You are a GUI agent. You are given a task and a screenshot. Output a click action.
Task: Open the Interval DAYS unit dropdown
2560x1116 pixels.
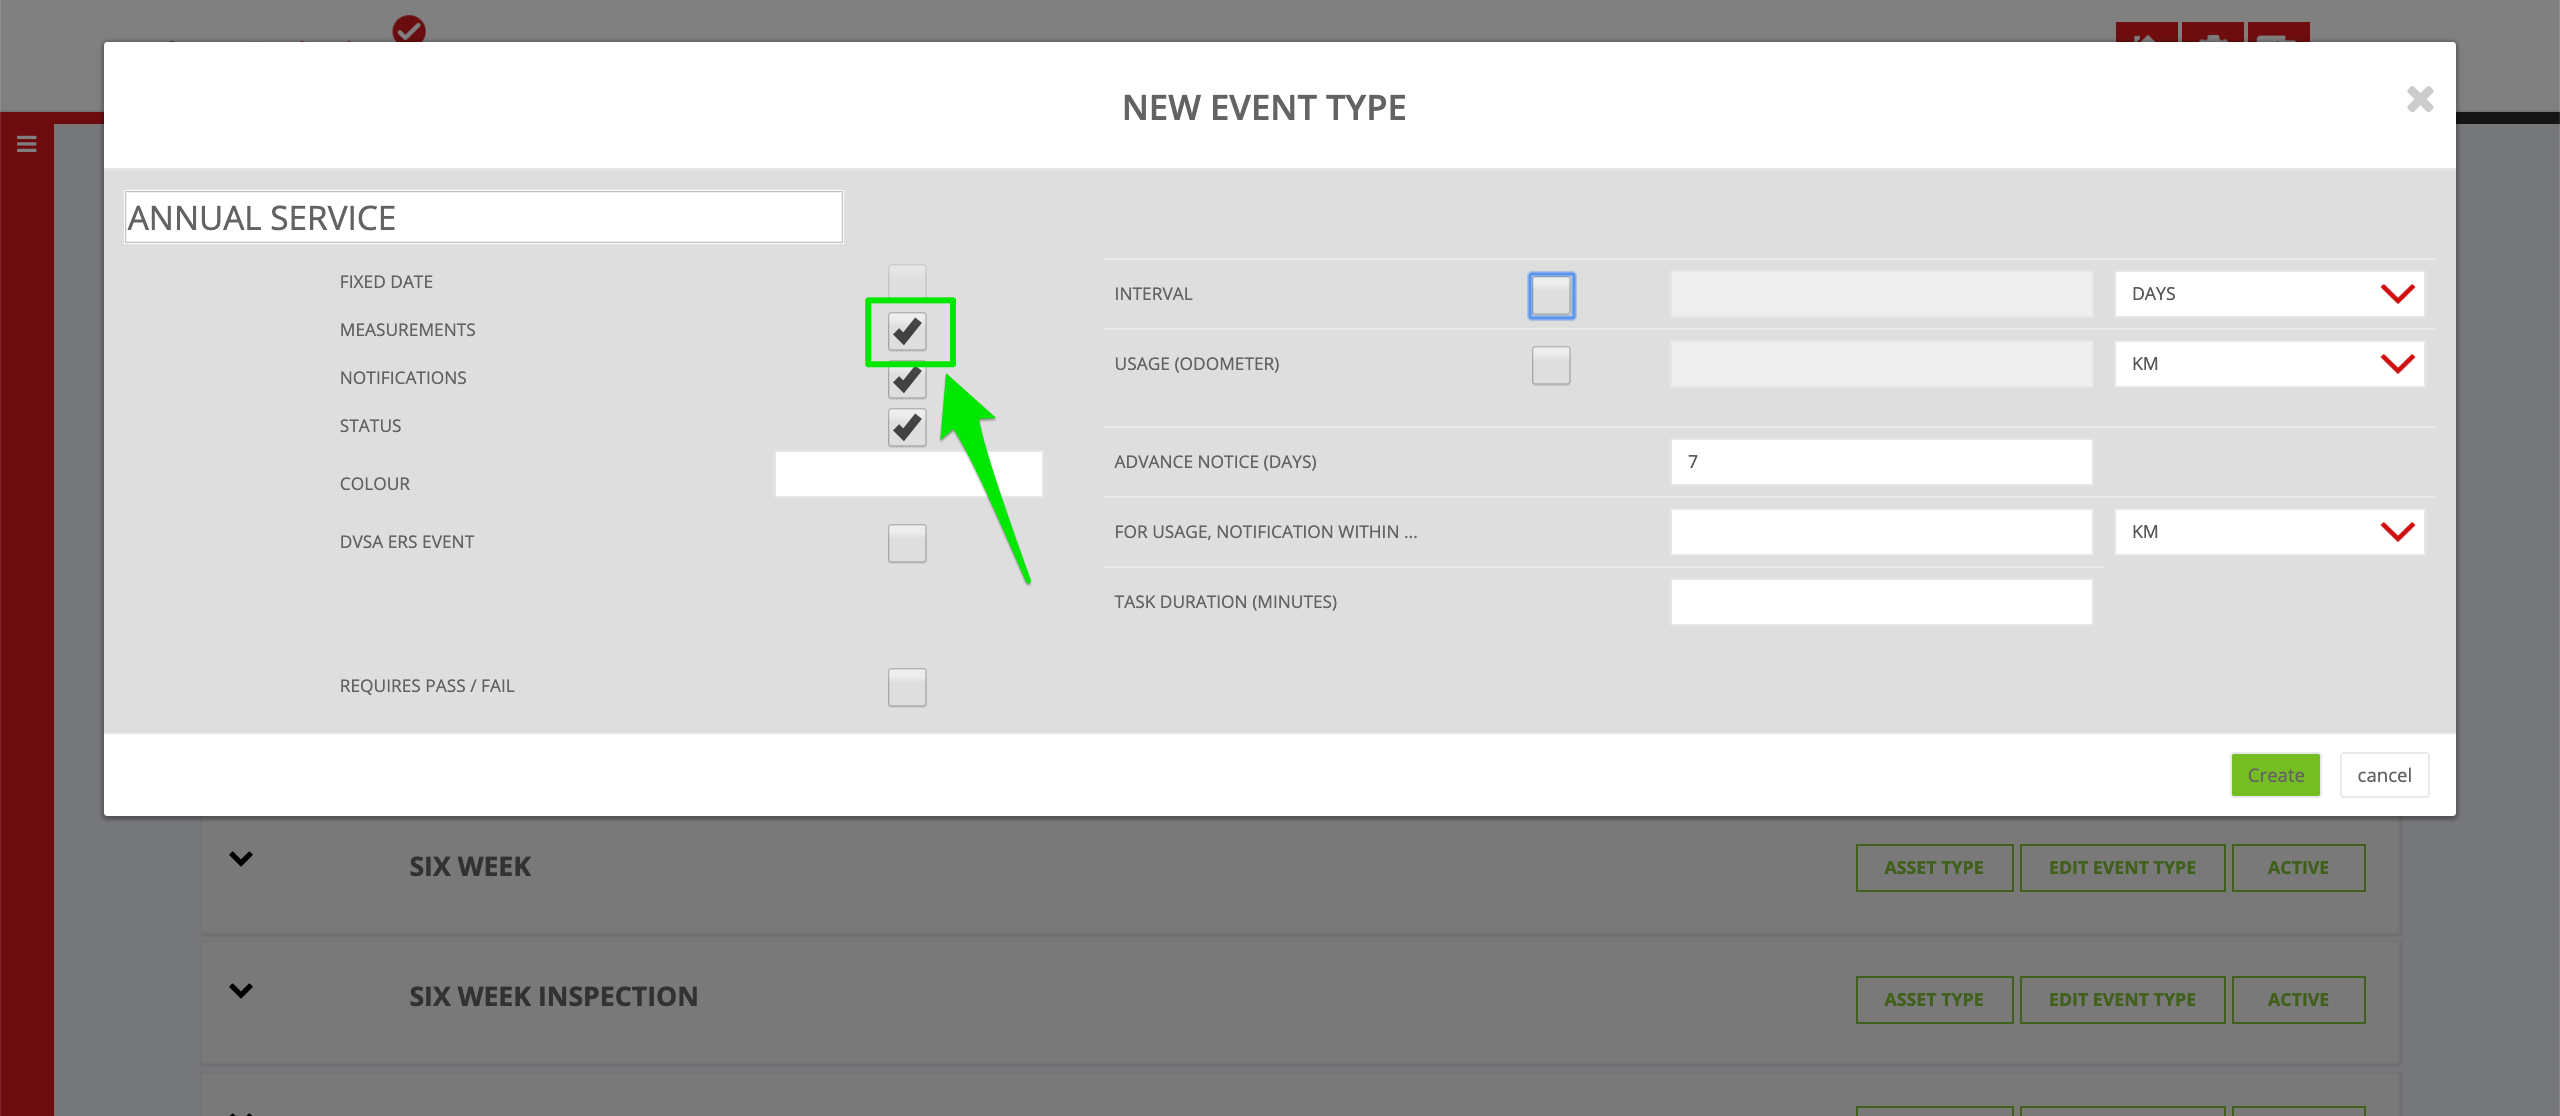click(2269, 294)
